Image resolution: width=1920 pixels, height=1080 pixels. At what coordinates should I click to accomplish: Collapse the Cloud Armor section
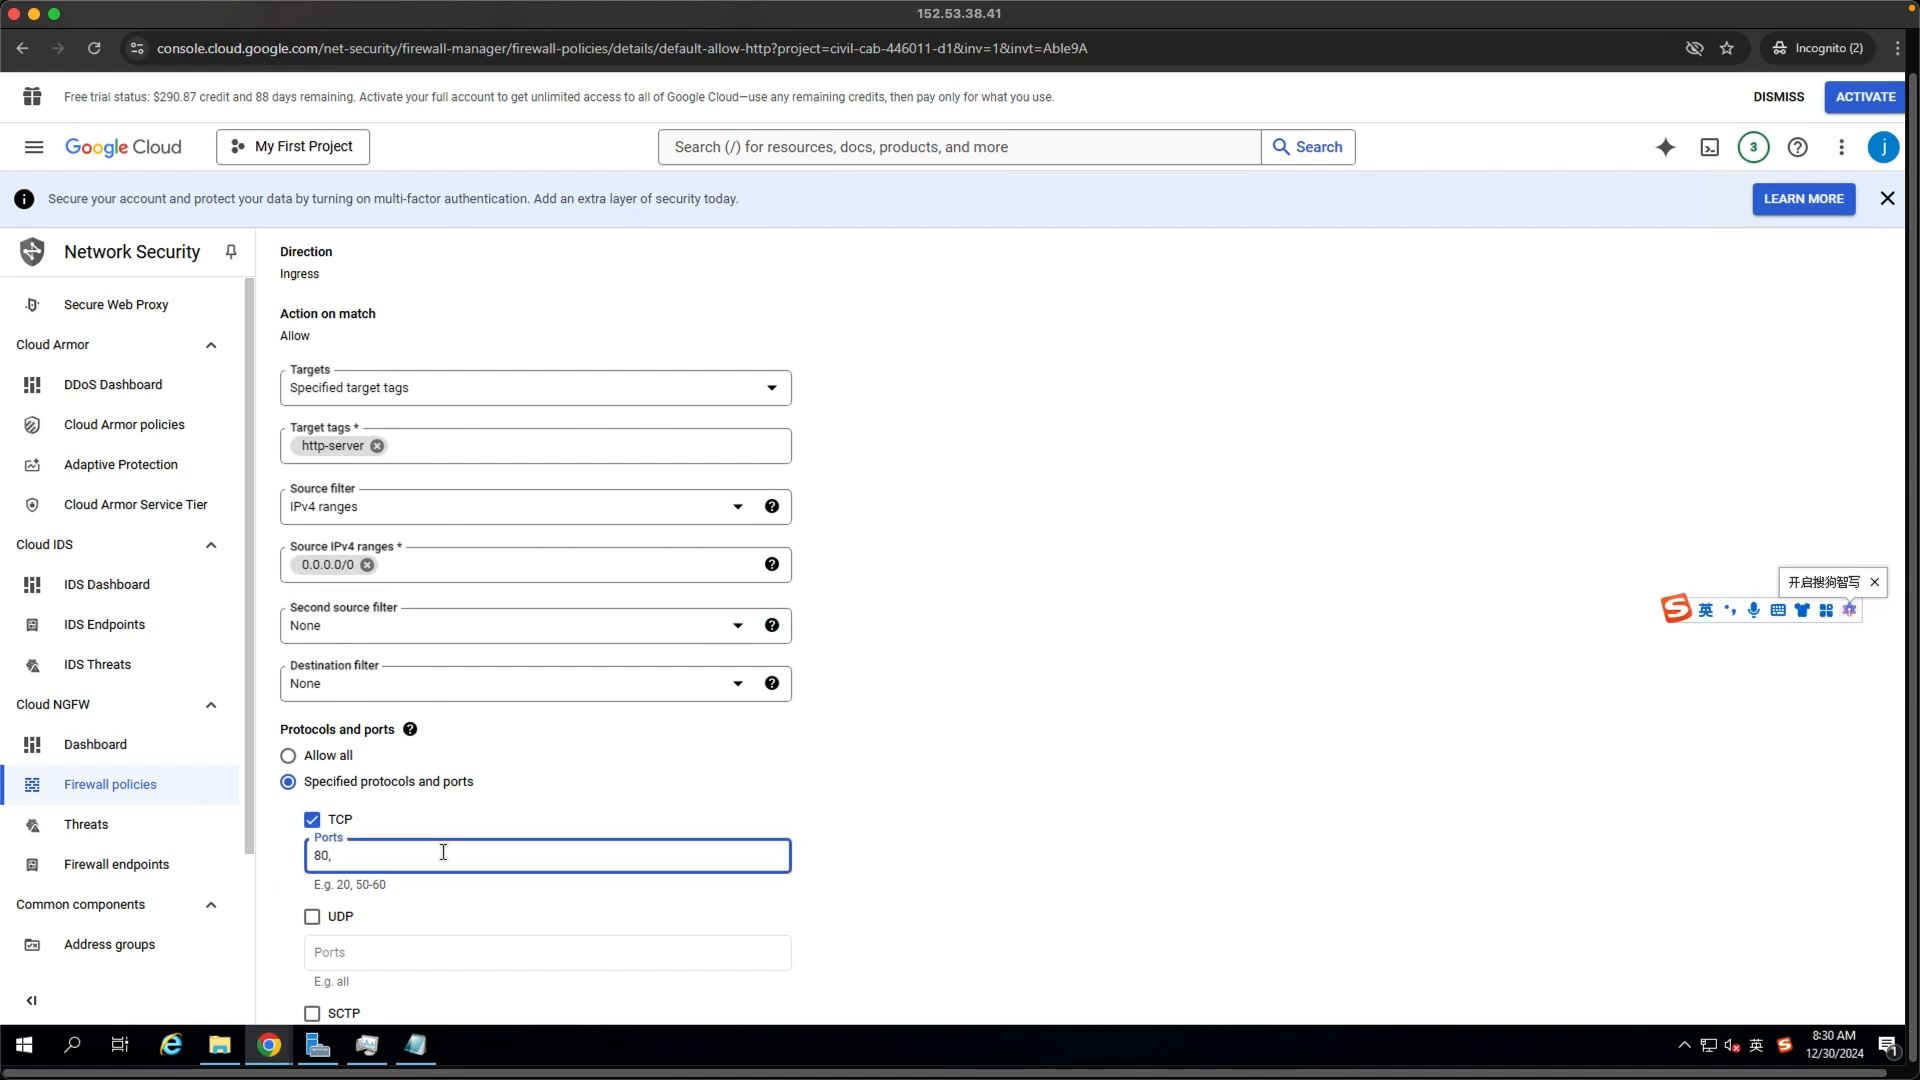click(x=211, y=345)
